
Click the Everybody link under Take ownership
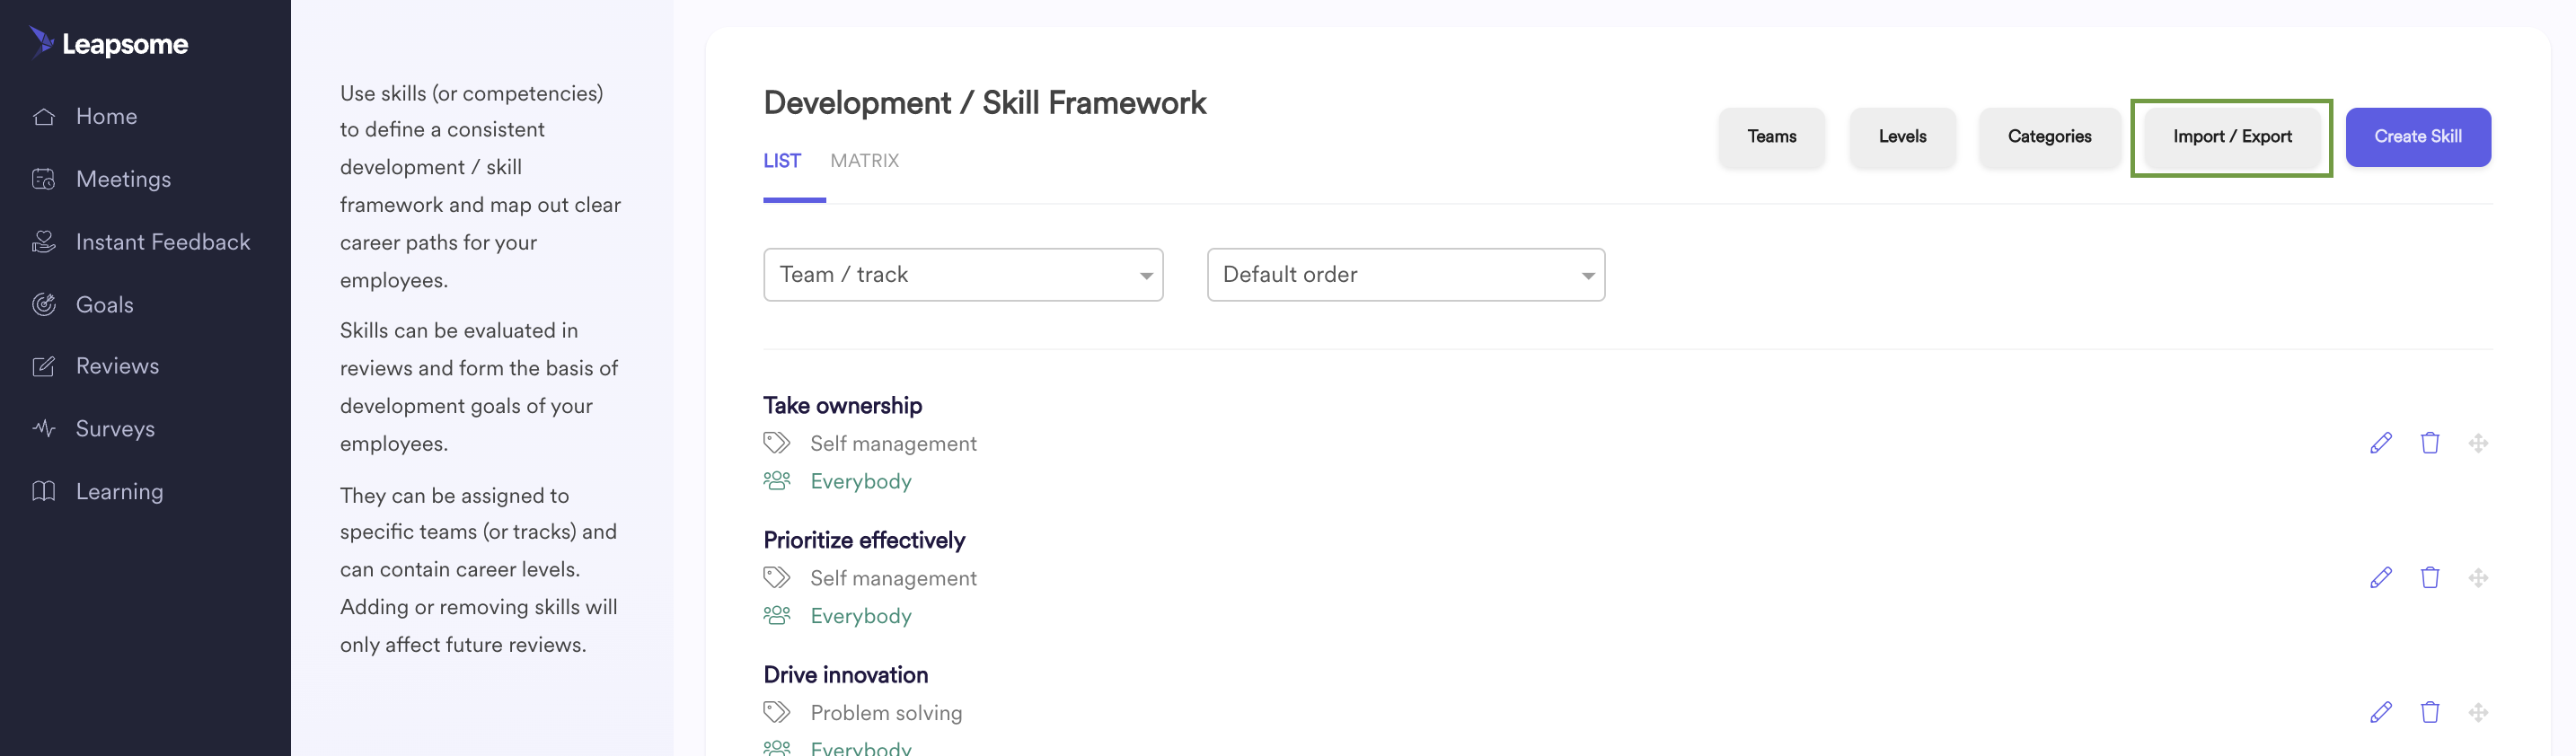860,481
